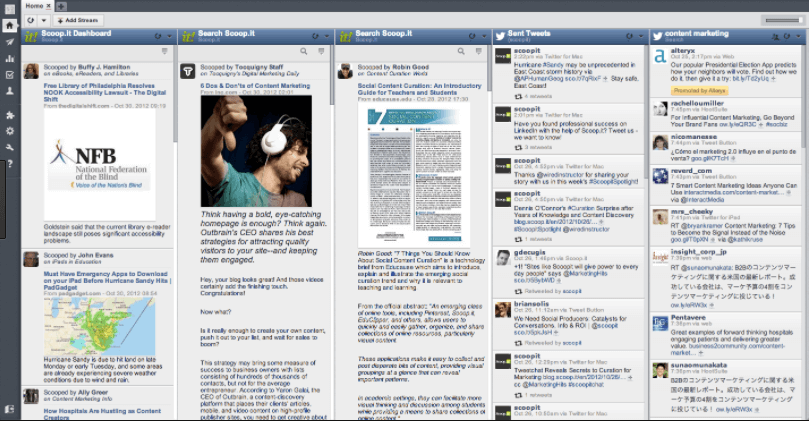Image resolution: width=809 pixels, height=421 pixels.
Task: Open Pentavere username link
Action: pyautogui.click(x=688, y=317)
